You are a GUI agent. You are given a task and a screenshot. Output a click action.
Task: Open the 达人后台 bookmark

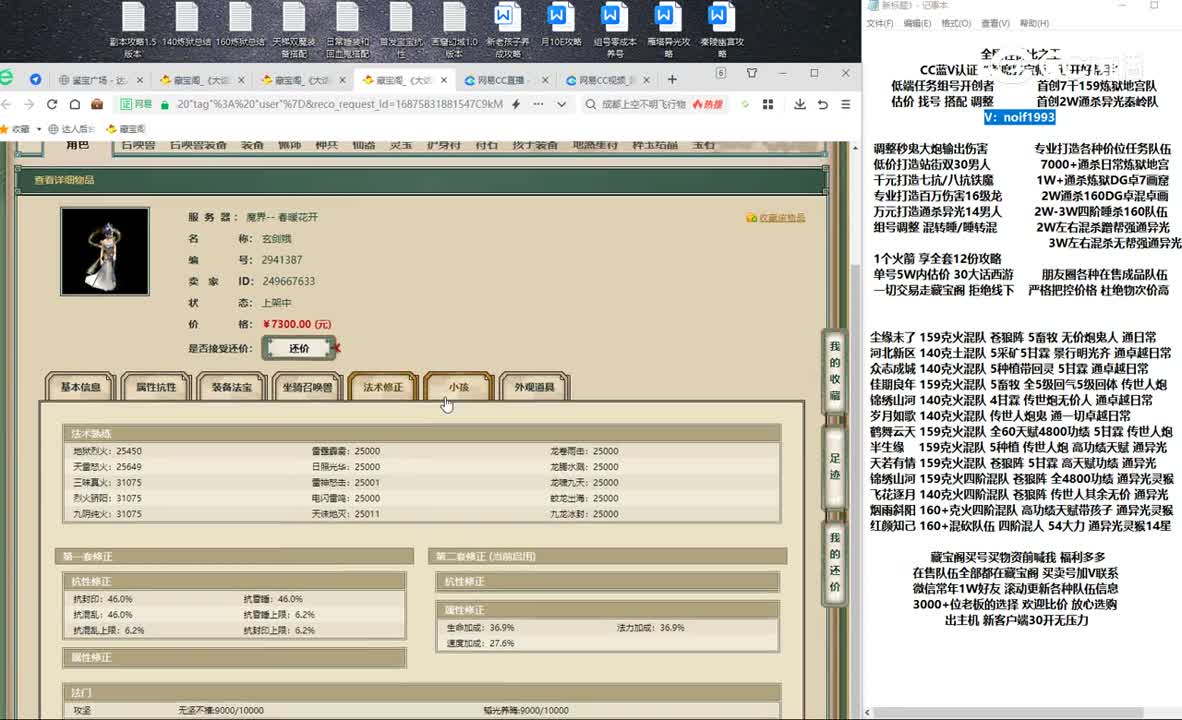pyautogui.click(x=72, y=129)
